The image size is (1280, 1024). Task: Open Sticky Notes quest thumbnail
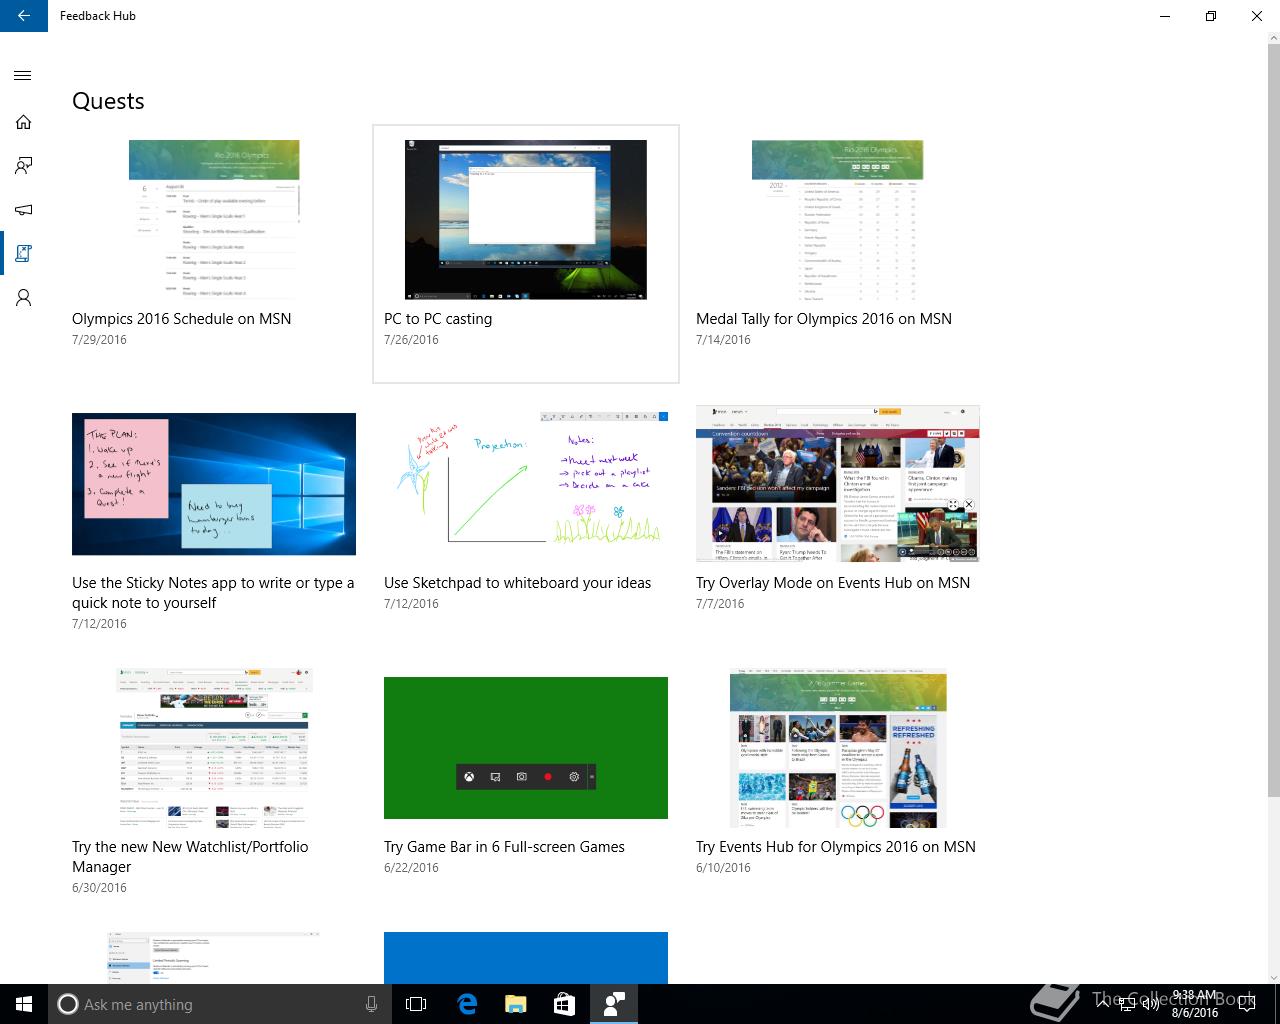pyautogui.click(x=214, y=484)
